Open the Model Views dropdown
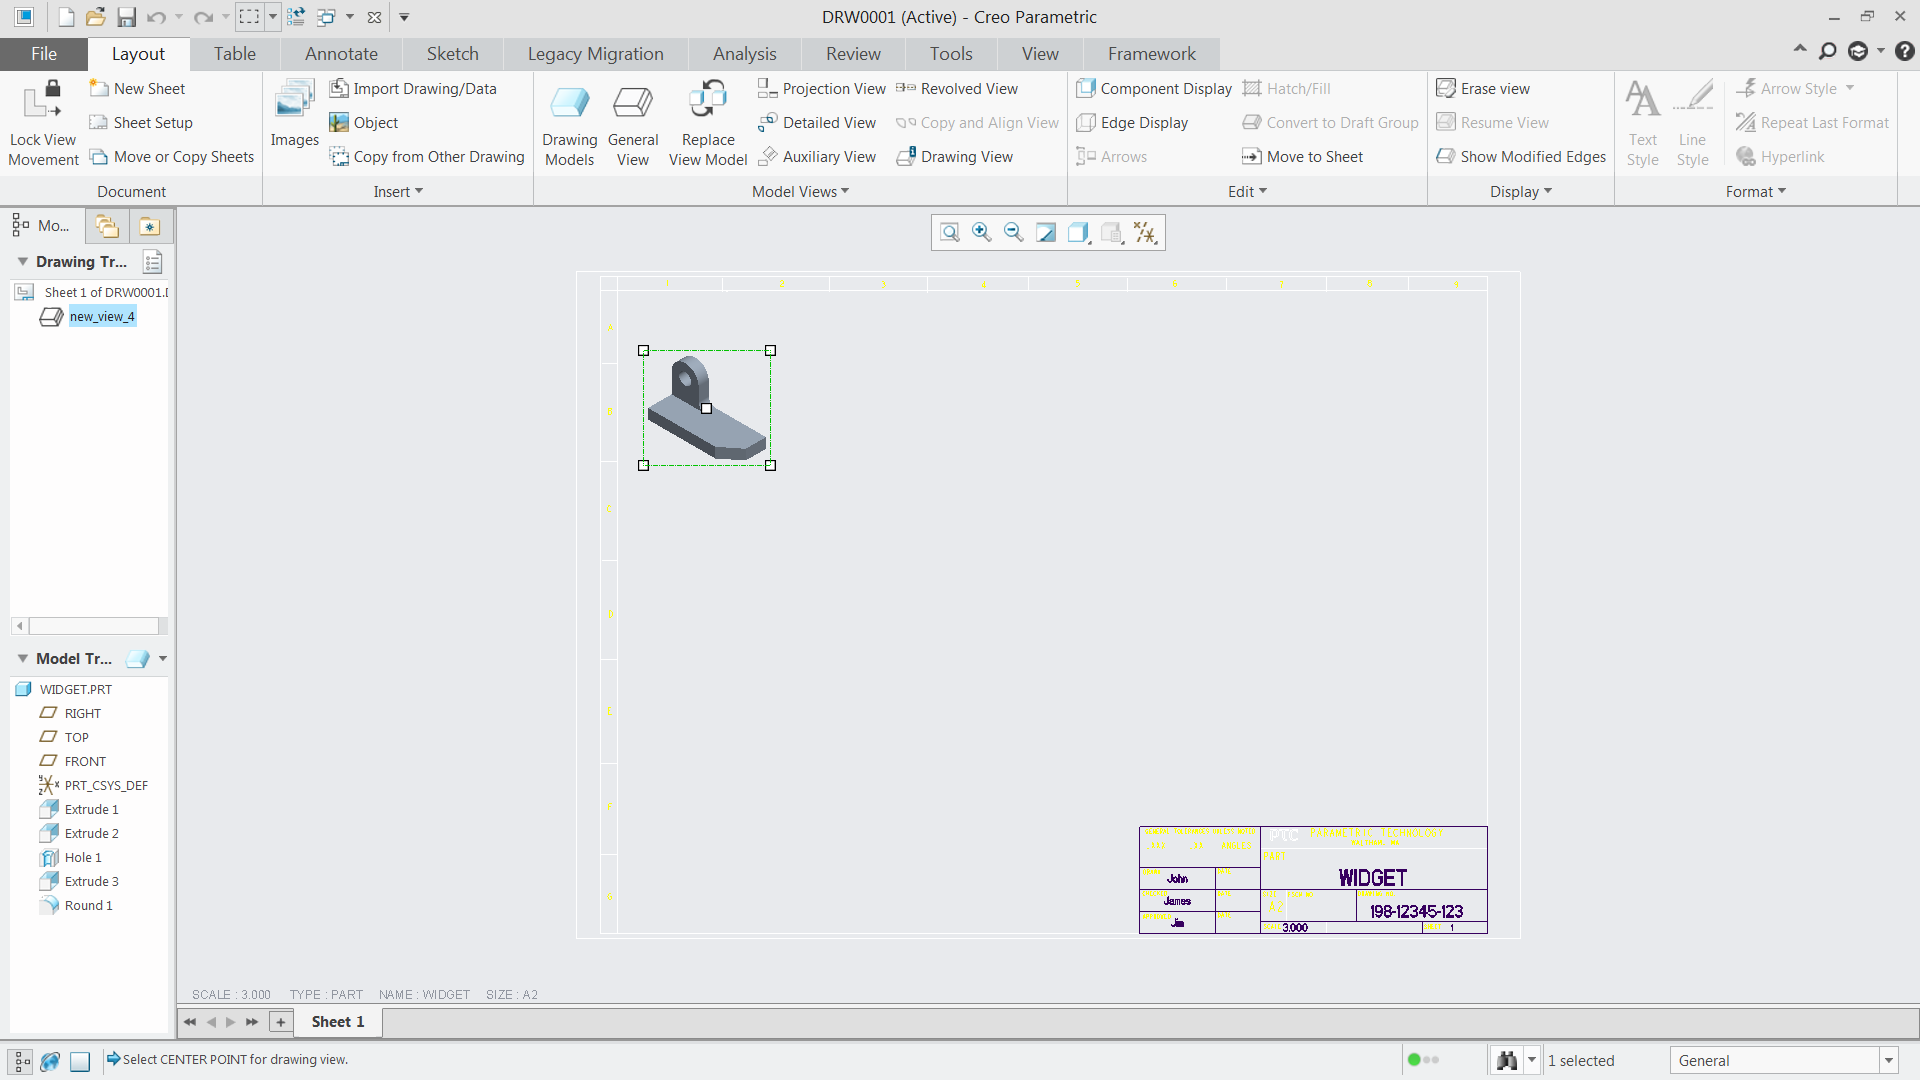Image resolution: width=1920 pixels, height=1080 pixels. (800, 191)
